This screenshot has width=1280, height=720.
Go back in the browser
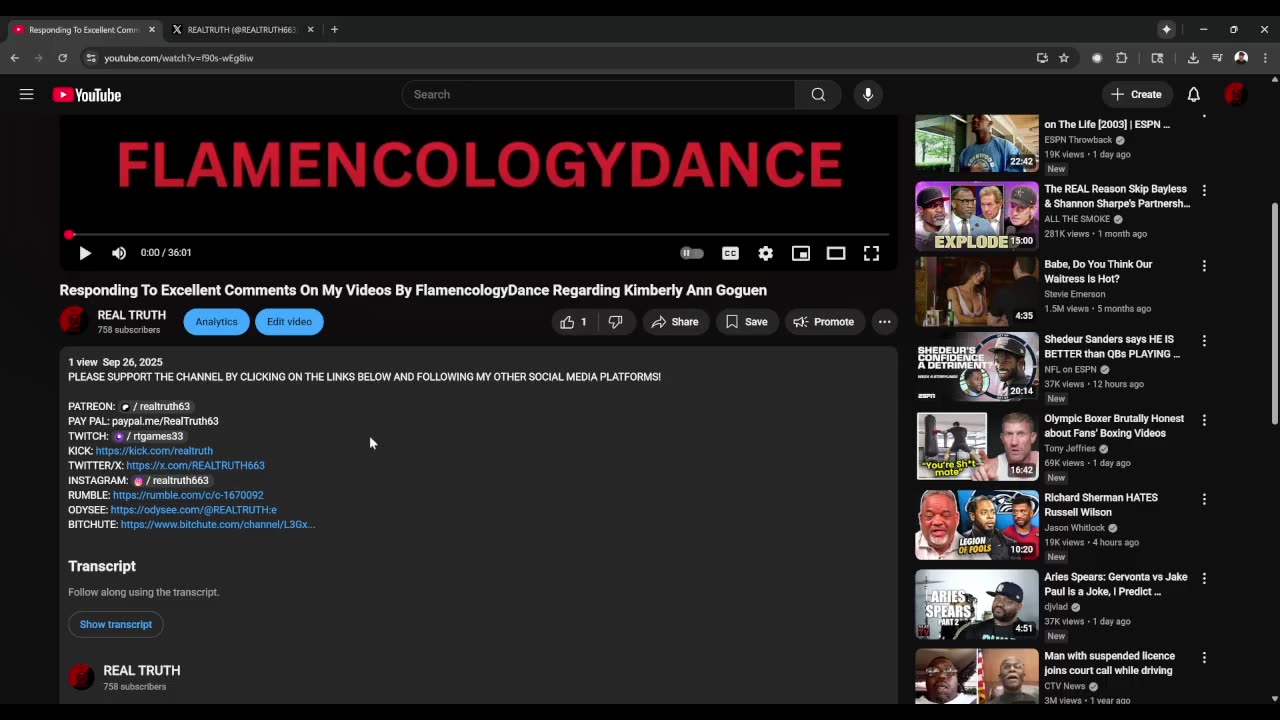[15, 58]
